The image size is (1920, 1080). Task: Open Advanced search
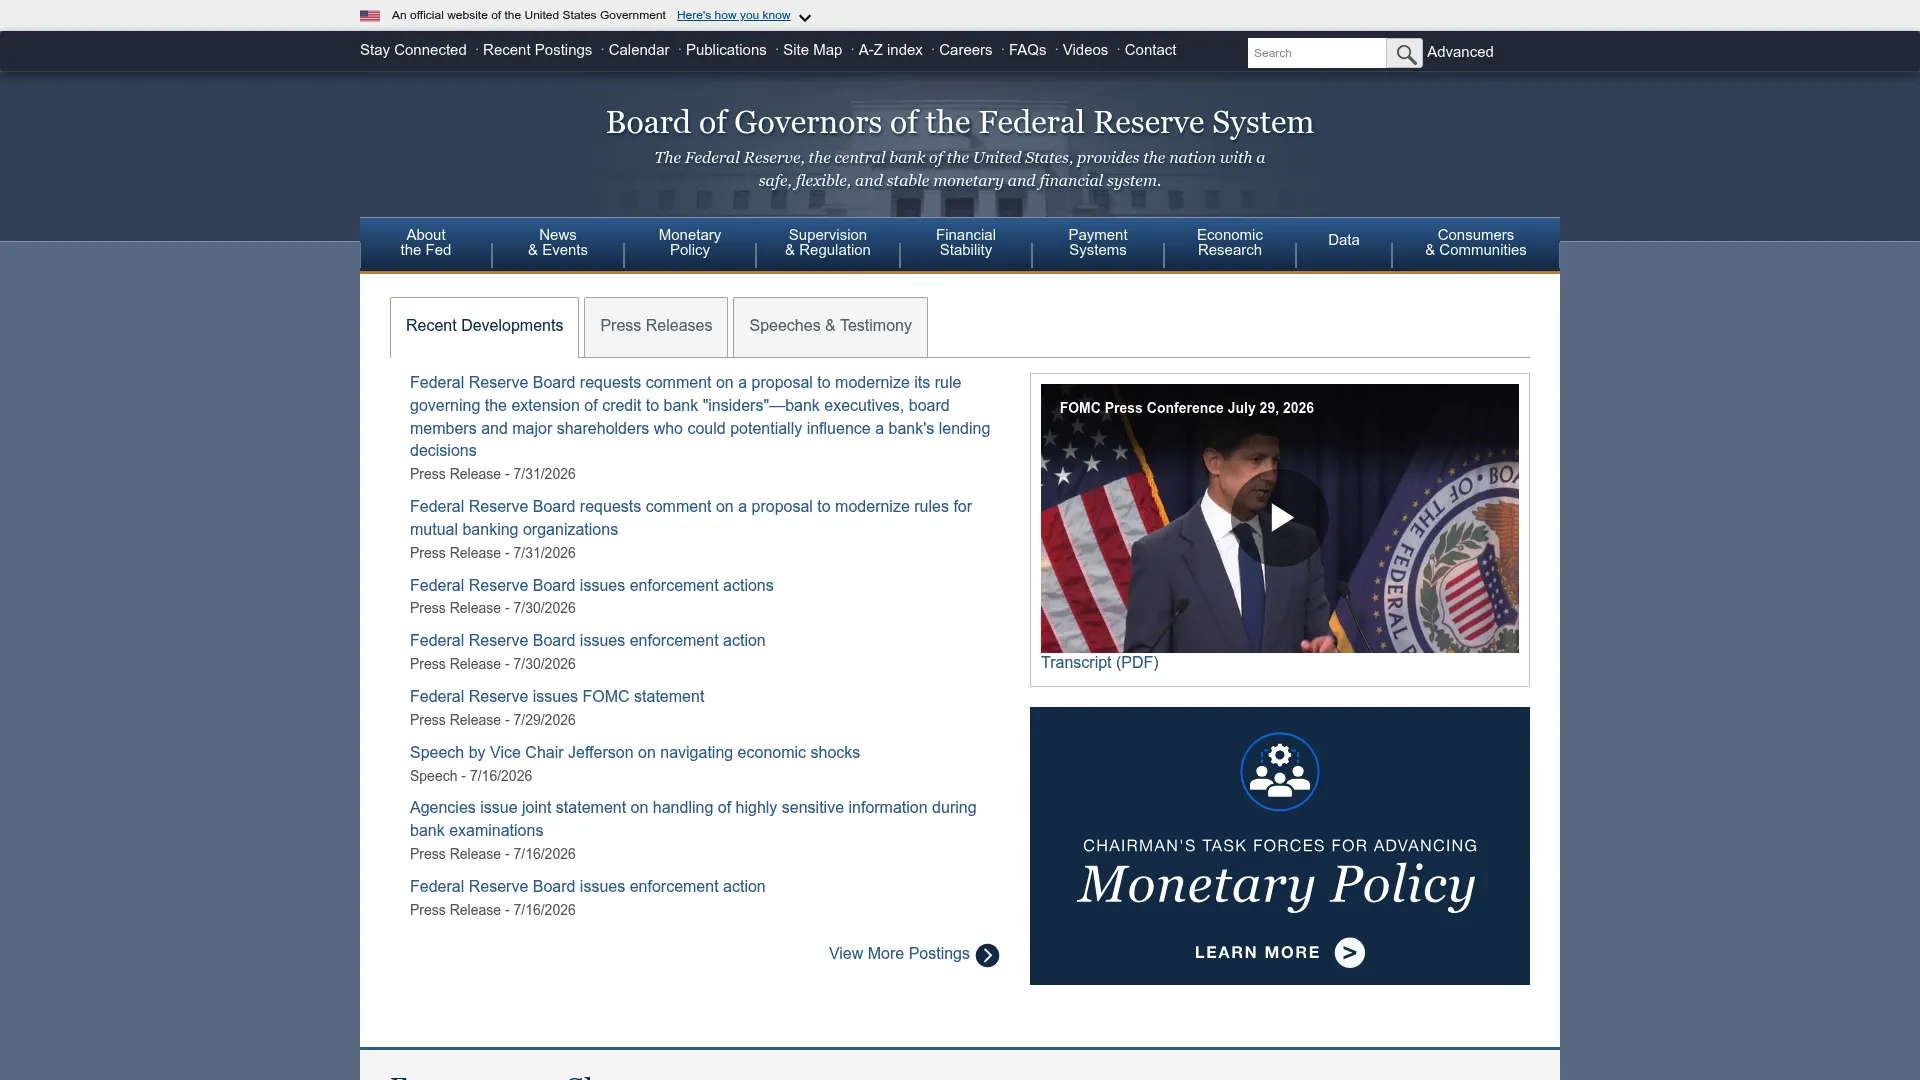[1460, 52]
